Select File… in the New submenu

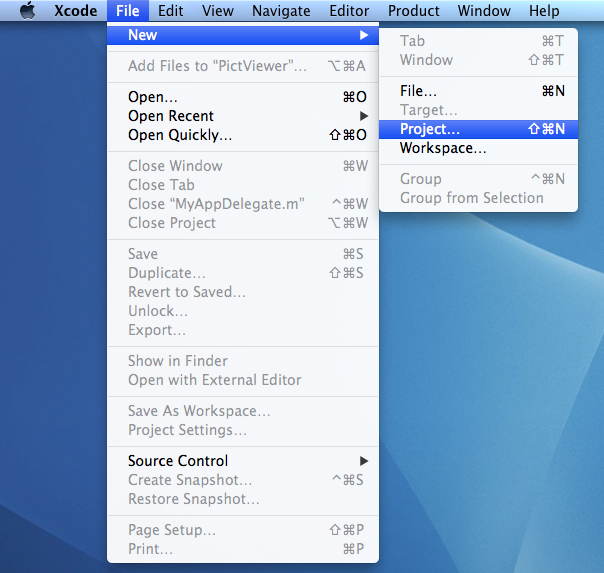pos(478,91)
